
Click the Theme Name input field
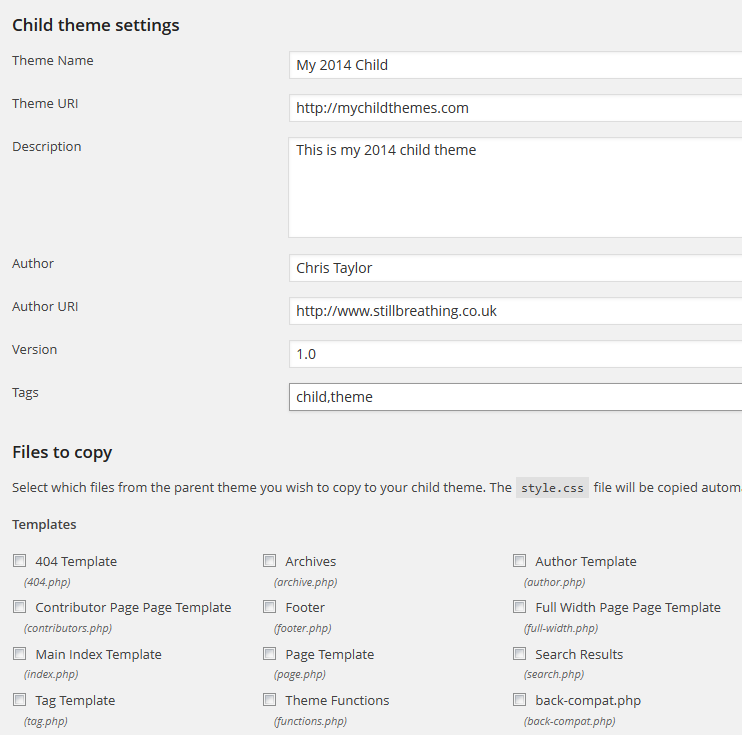click(x=515, y=65)
